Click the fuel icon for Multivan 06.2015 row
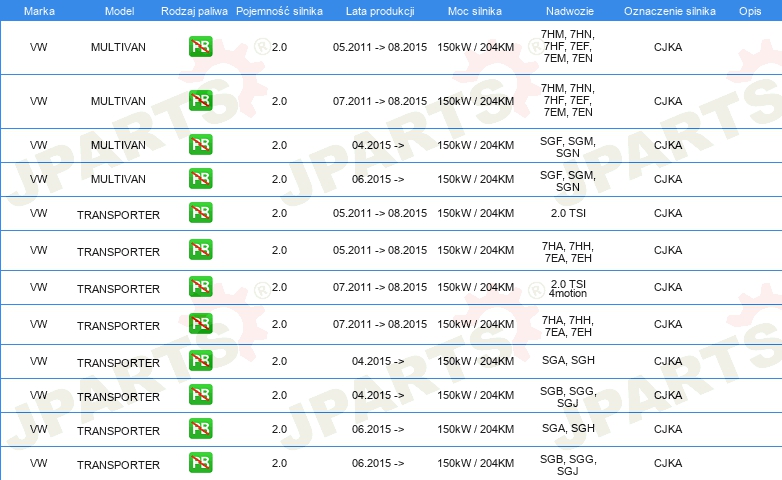The width and height of the screenshot is (782, 480). click(200, 179)
